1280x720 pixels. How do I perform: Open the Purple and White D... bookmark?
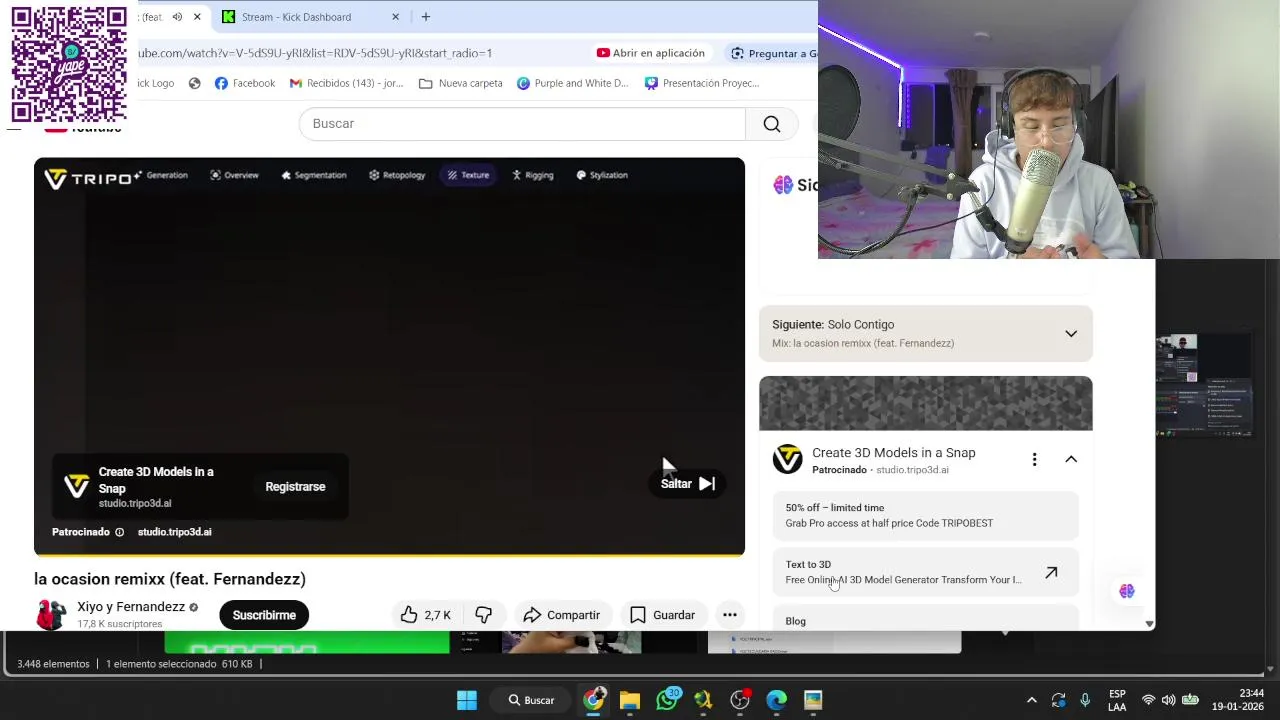pos(573,83)
